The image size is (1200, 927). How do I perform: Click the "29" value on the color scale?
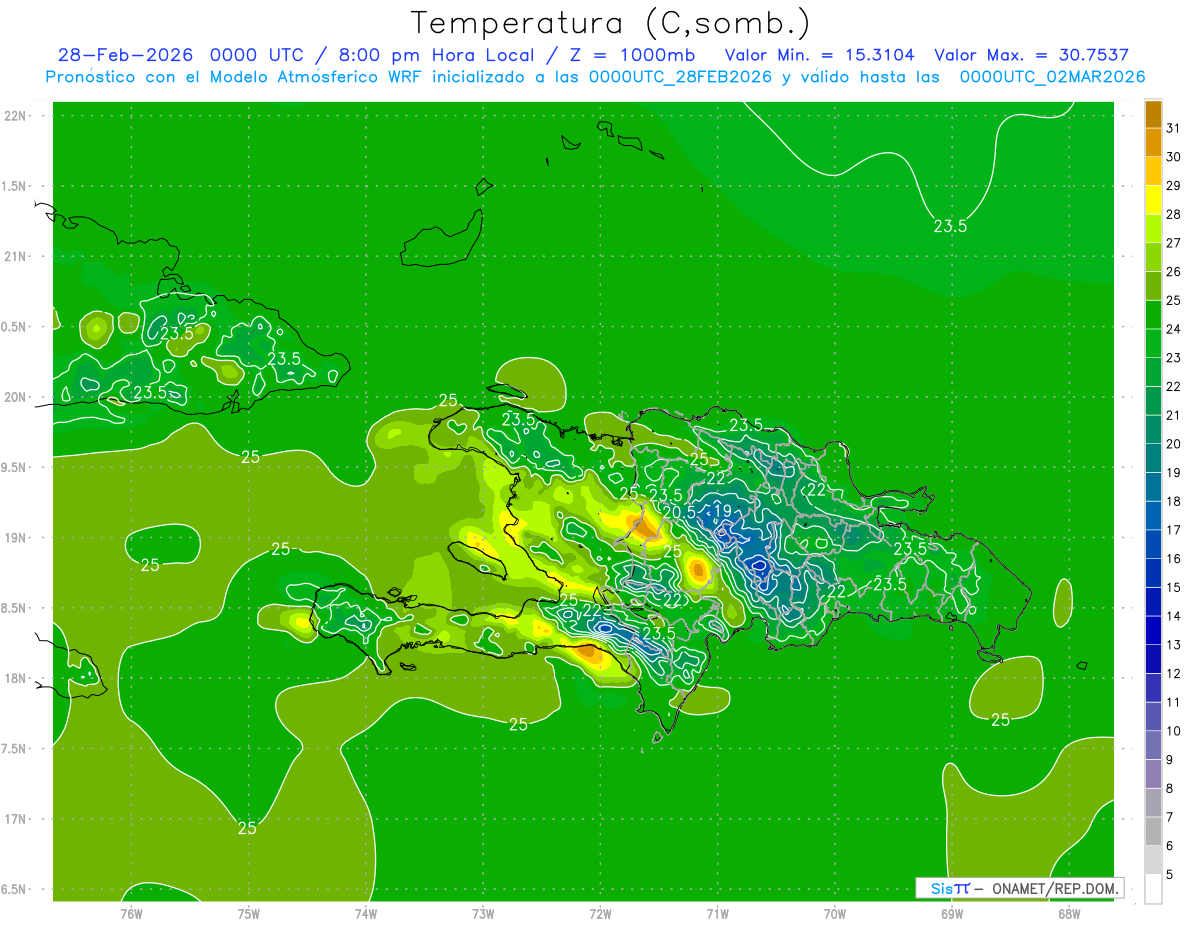pyautogui.click(x=1174, y=186)
